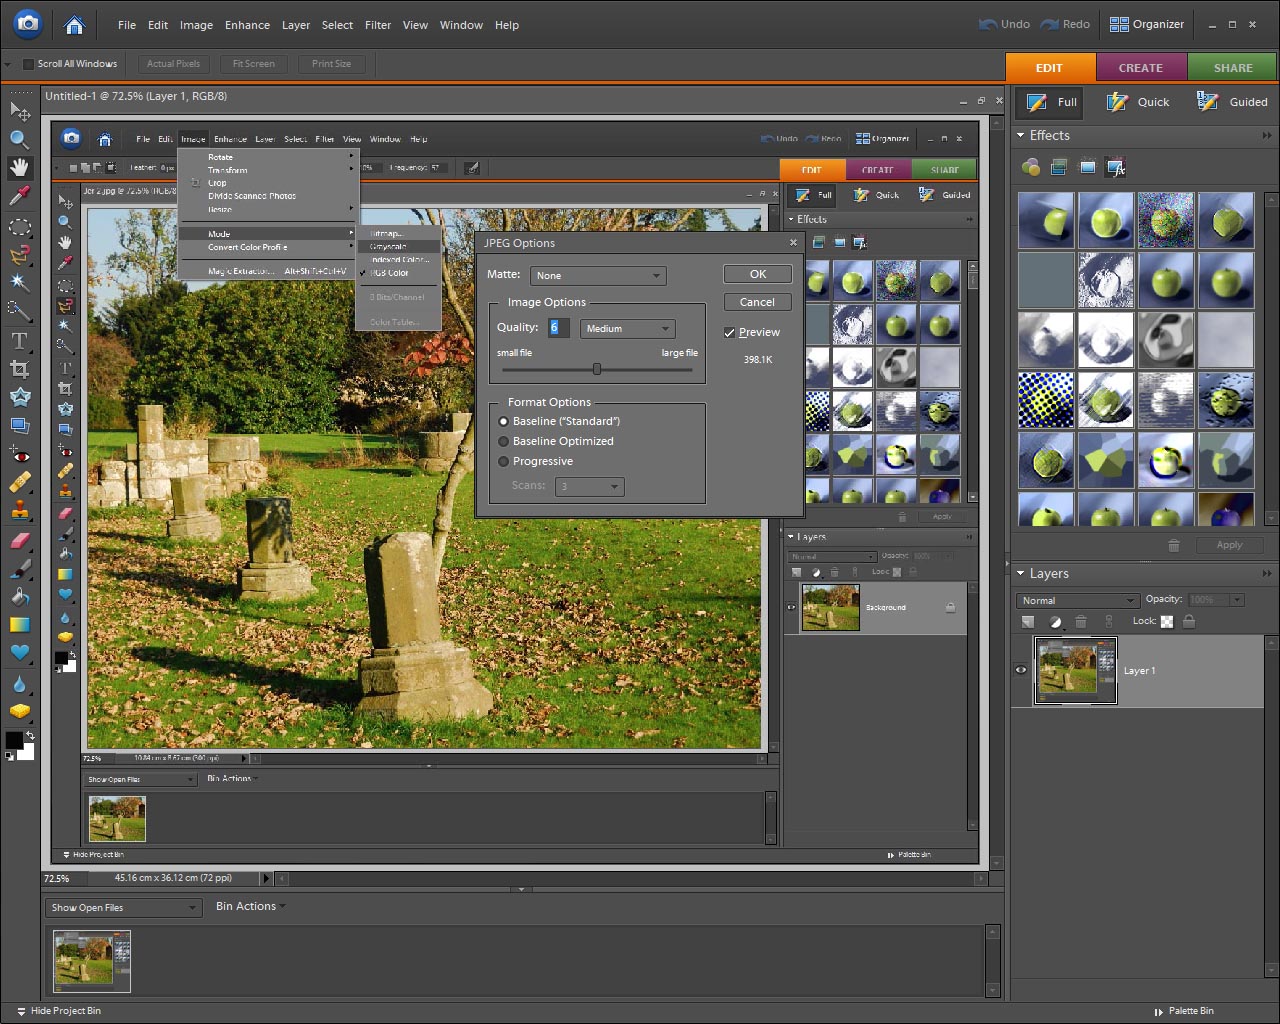Show Photo Effects in the outer Effects panel

pos(1087,167)
